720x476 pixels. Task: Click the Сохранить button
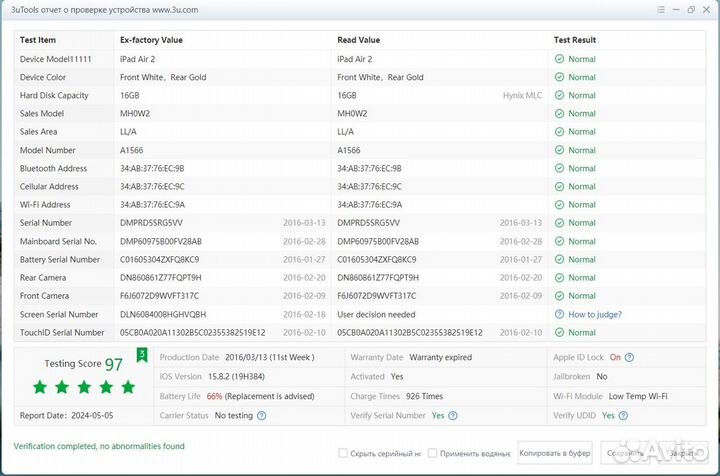click(625, 453)
